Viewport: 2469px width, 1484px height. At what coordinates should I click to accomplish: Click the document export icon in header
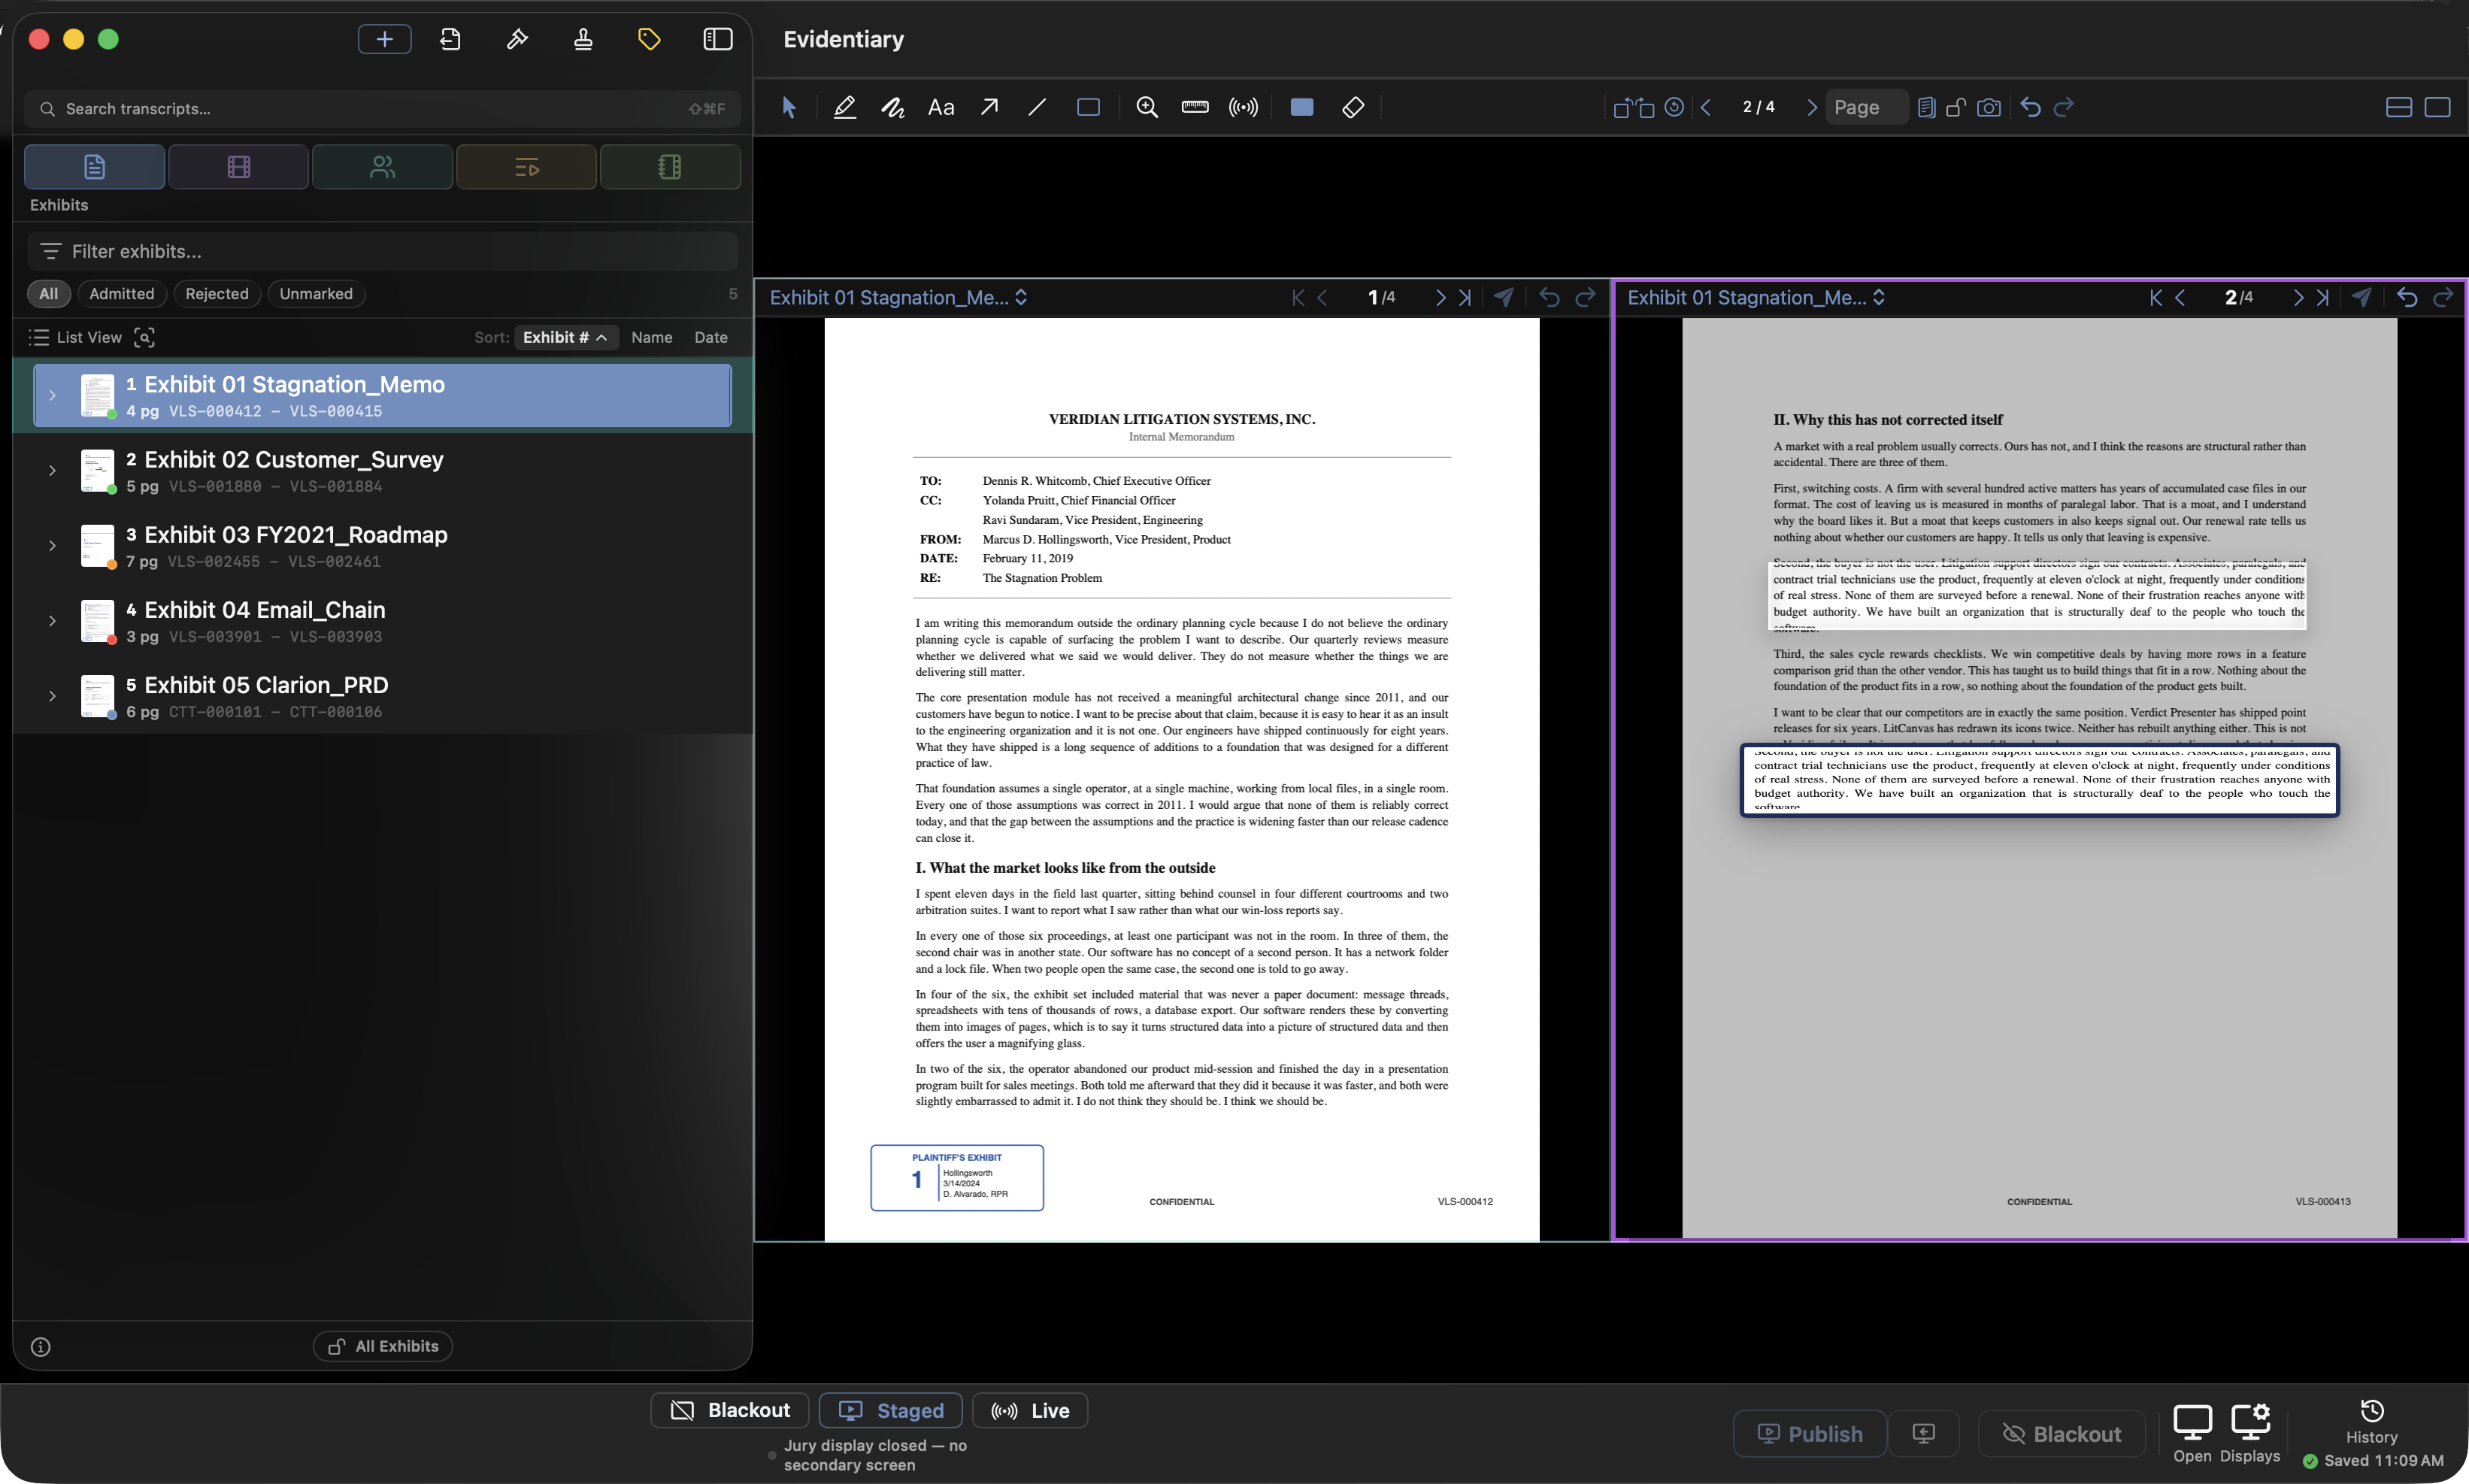pyautogui.click(x=450, y=39)
